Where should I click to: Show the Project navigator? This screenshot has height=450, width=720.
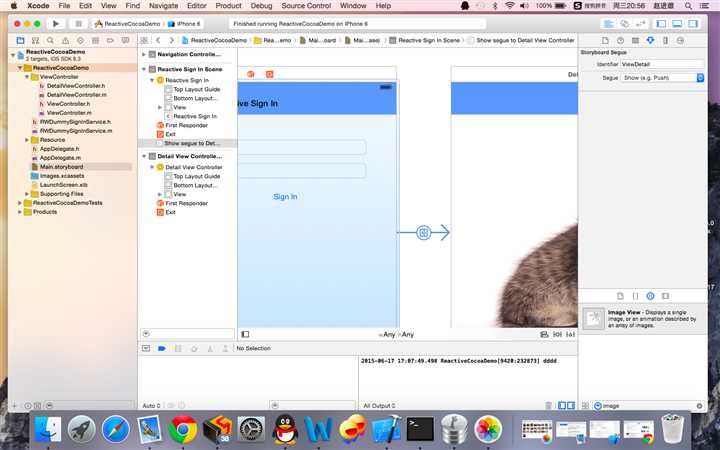20,40
